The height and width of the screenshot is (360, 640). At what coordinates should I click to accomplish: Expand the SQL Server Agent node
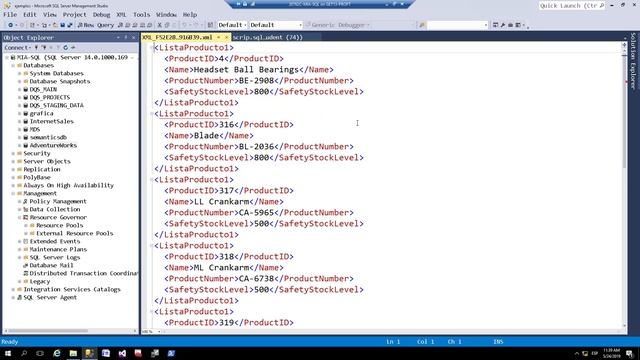click(x=13, y=298)
